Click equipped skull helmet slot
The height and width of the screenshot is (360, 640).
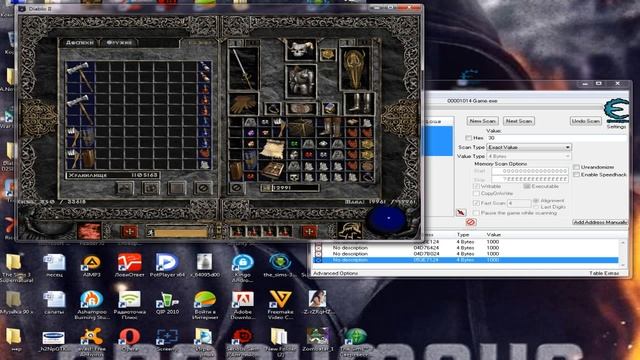(300, 49)
